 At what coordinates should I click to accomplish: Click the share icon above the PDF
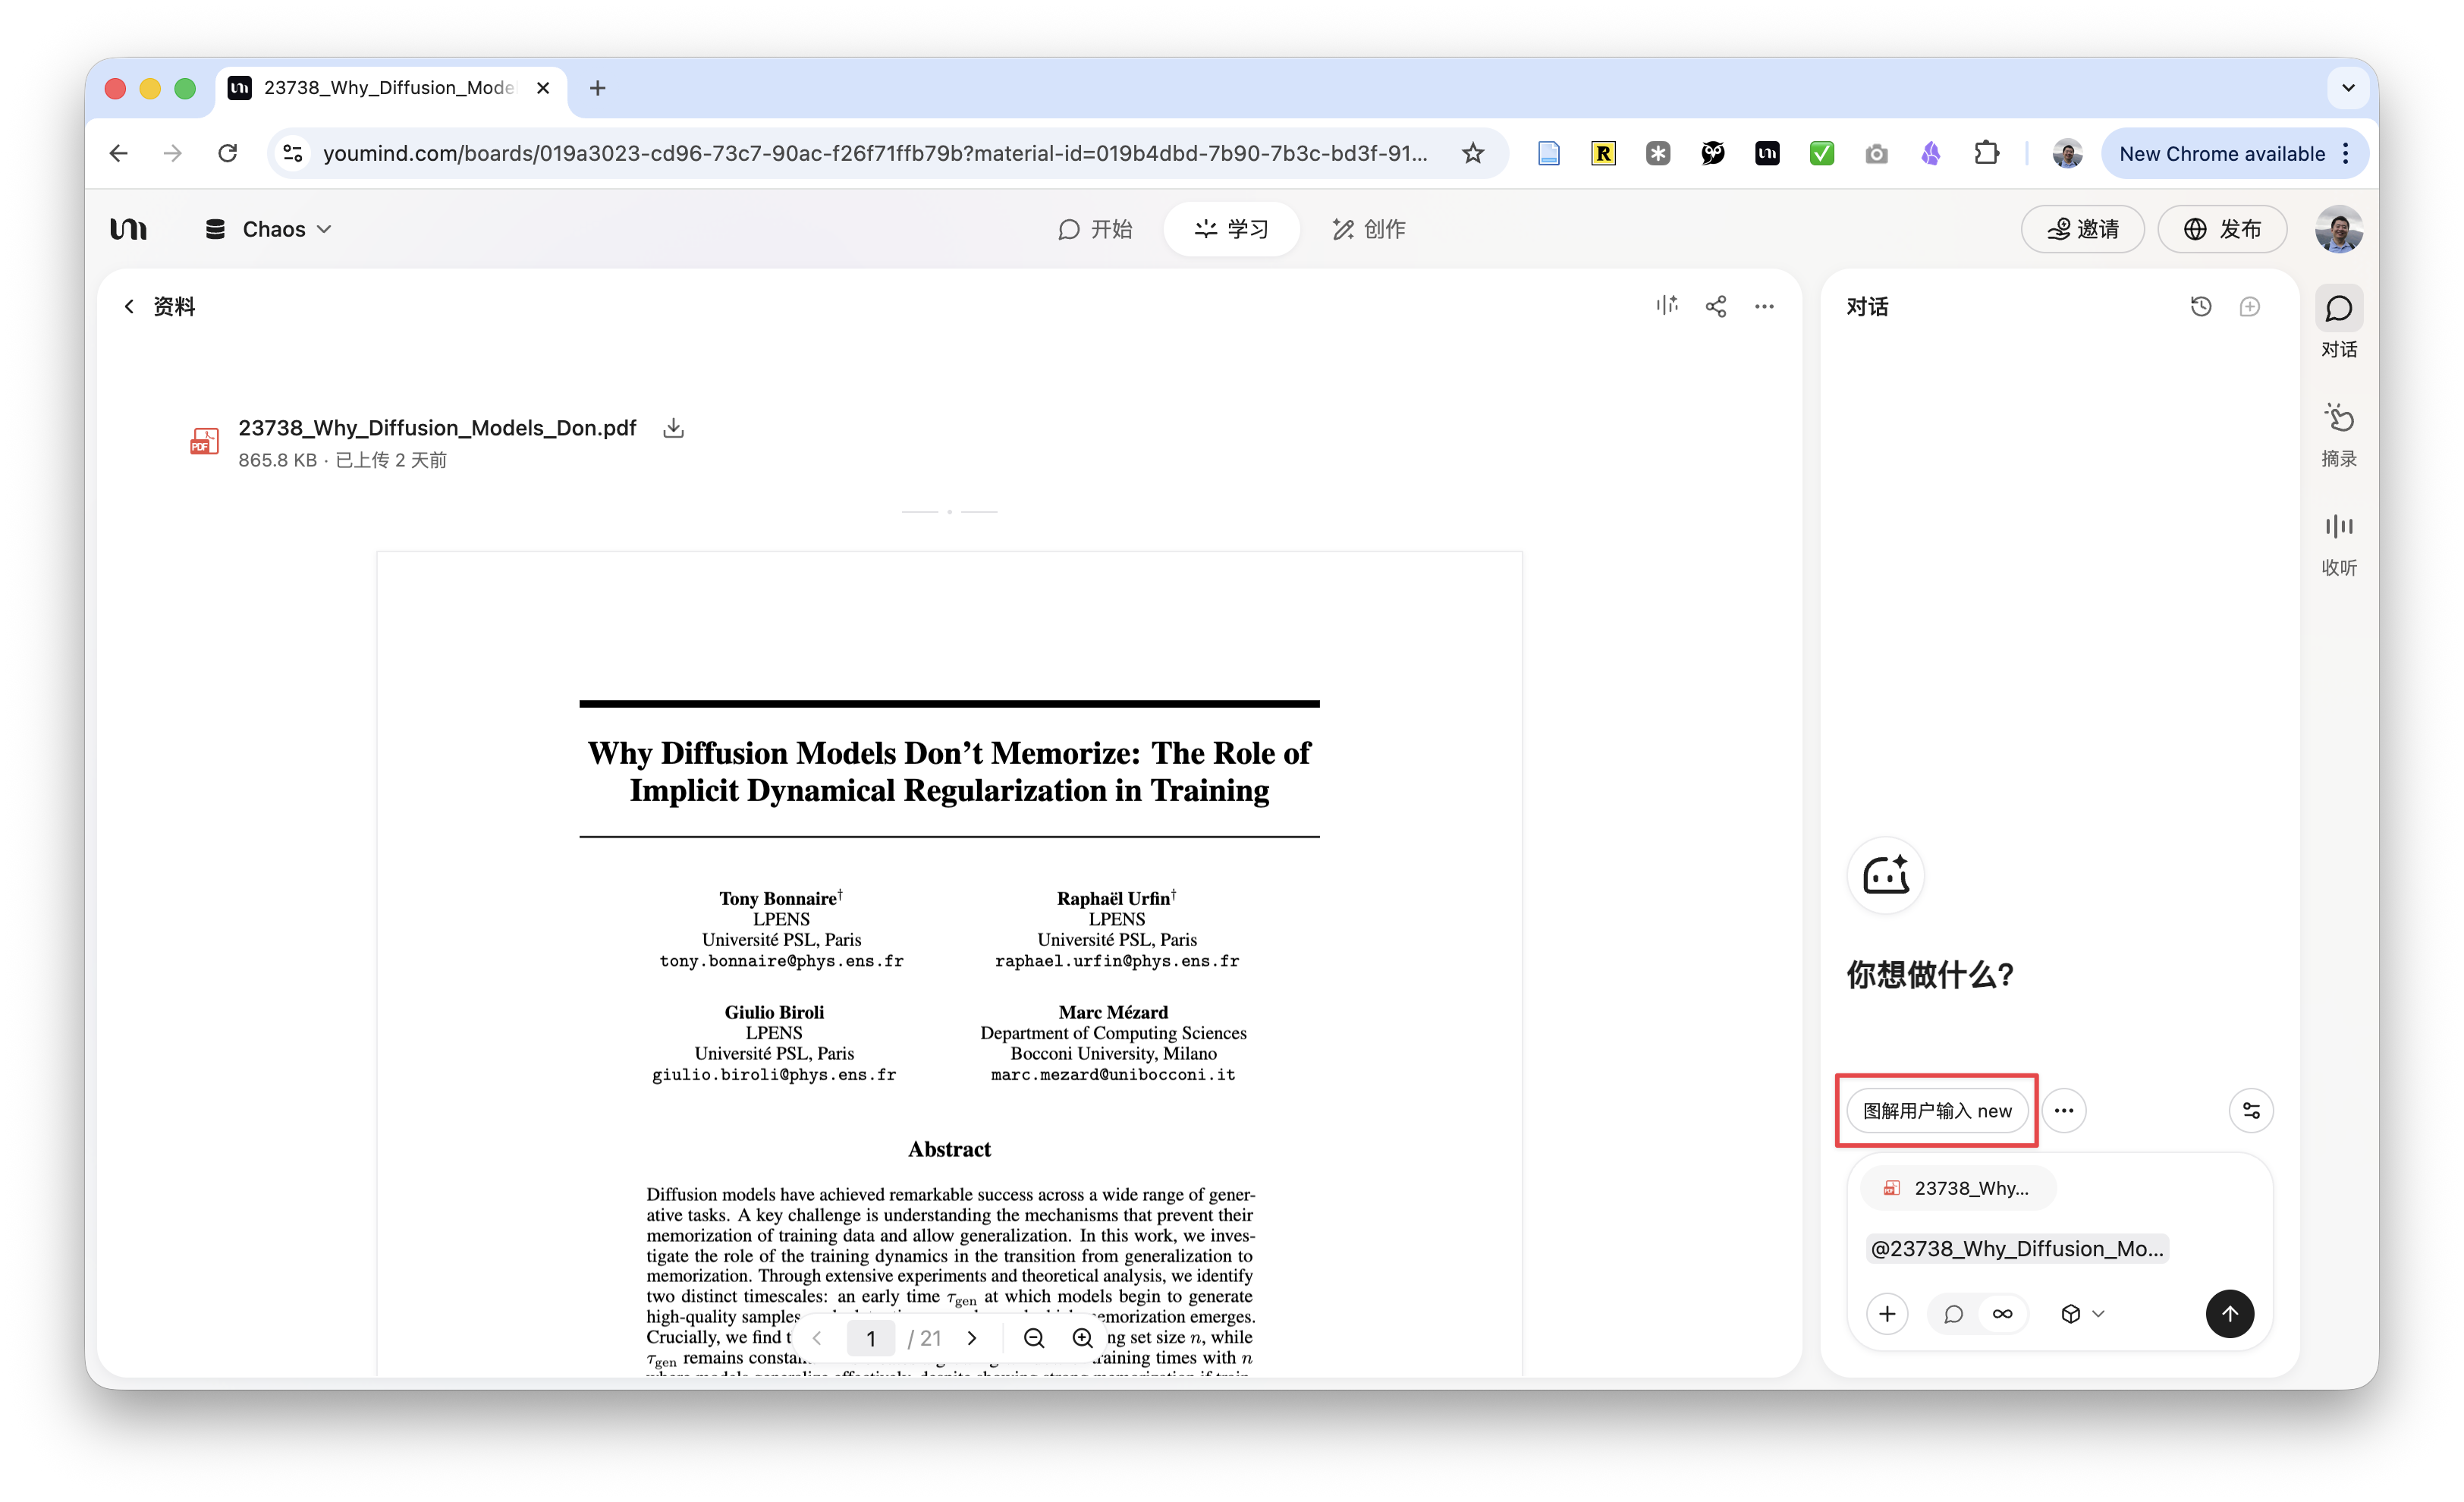pos(1716,306)
